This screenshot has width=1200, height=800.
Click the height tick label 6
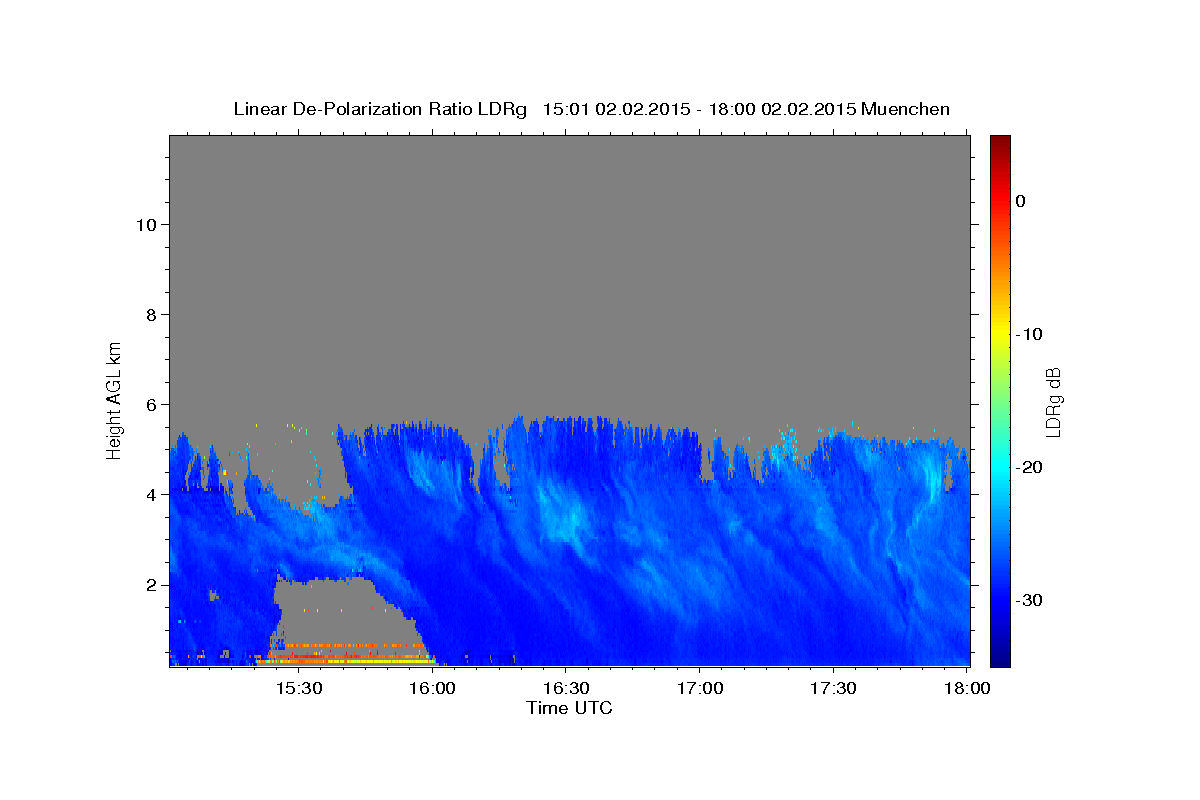pos(149,404)
